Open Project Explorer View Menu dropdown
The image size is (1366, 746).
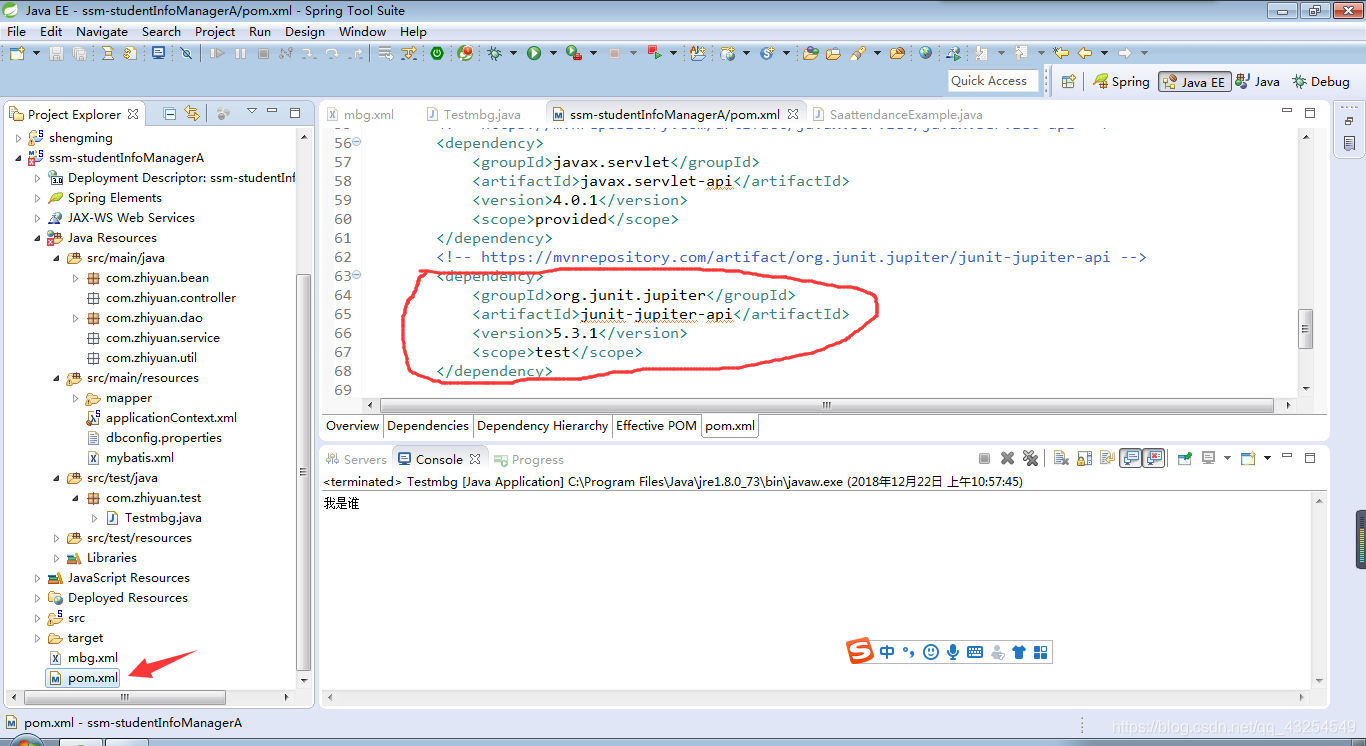tap(252, 112)
